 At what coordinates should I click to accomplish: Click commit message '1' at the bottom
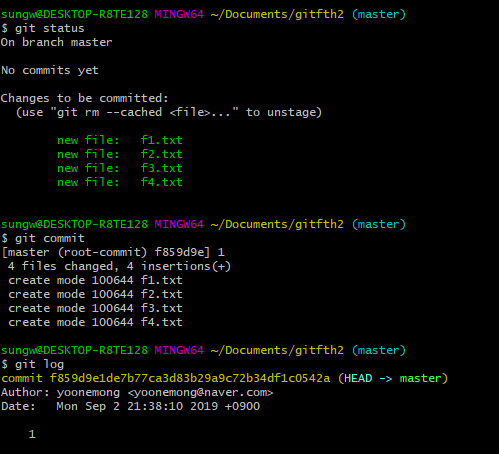[32, 434]
